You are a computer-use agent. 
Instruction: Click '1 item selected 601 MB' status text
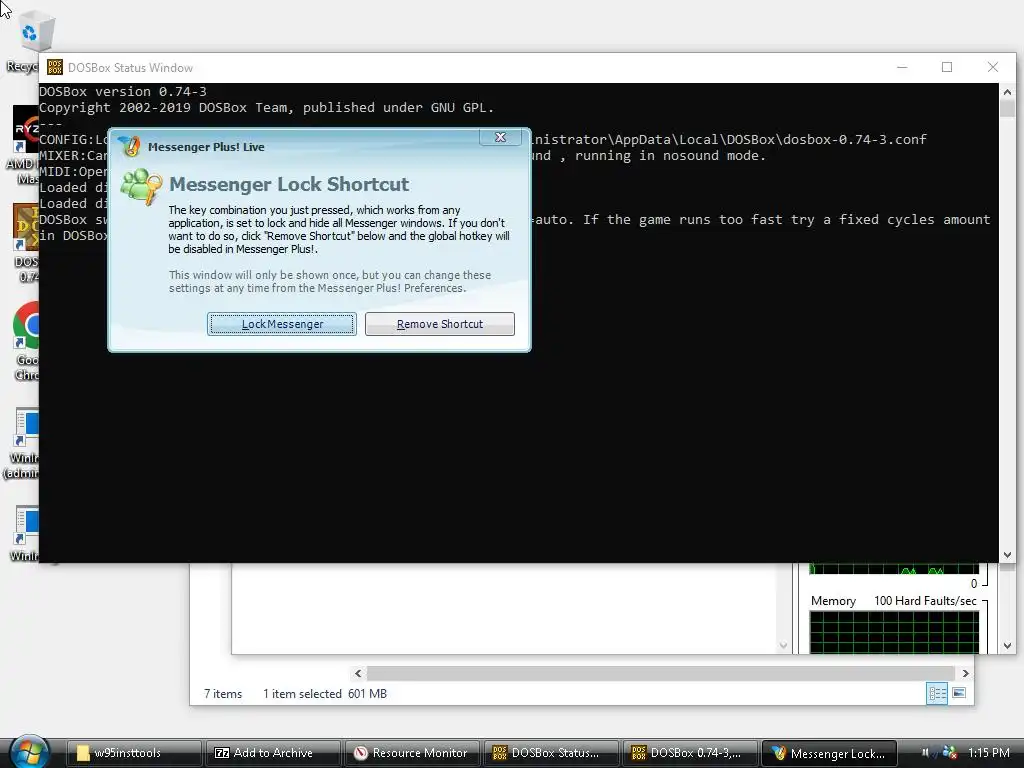(325, 694)
